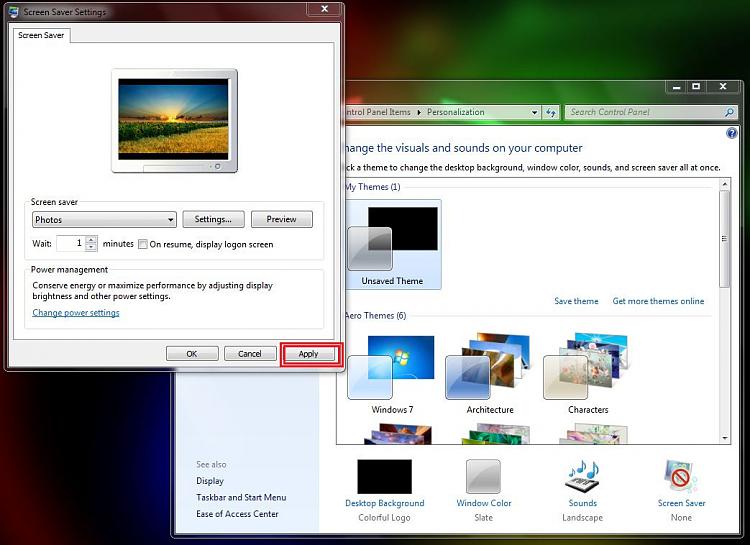The height and width of the screenshot is (545, 750).
Task: Select the Screen Saver tab
Action: (41, 35)
